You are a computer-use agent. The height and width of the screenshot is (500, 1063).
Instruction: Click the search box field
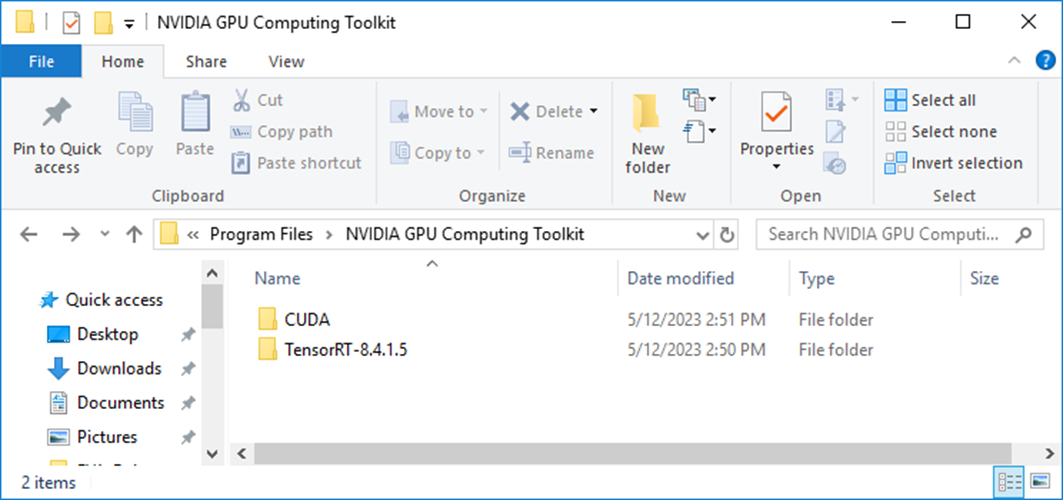885,236
